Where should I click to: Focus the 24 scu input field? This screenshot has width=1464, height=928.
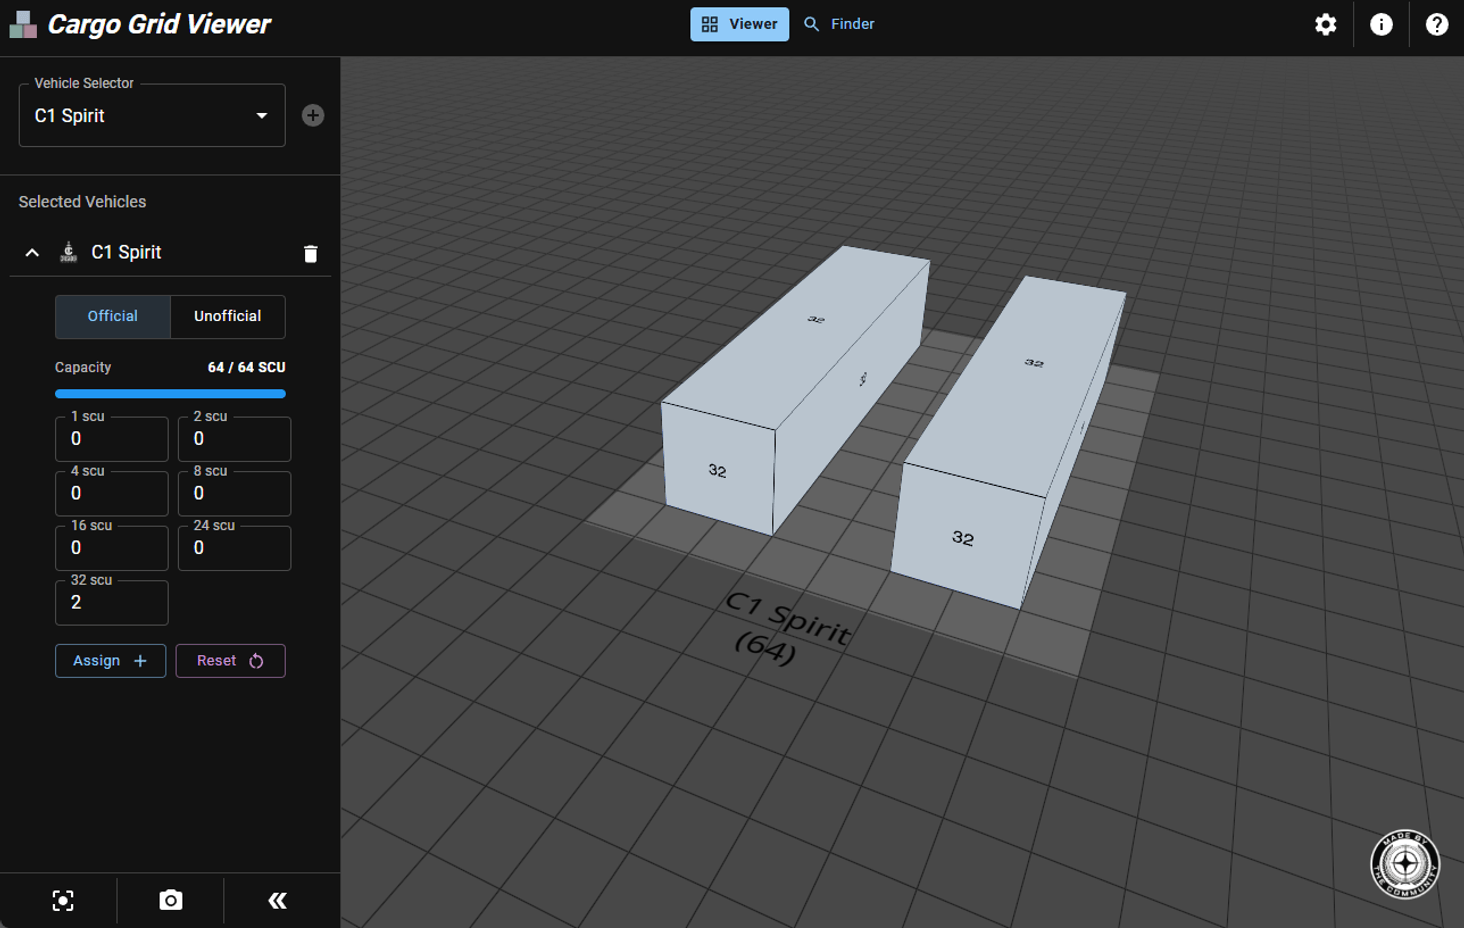click(x=235, y=548)
